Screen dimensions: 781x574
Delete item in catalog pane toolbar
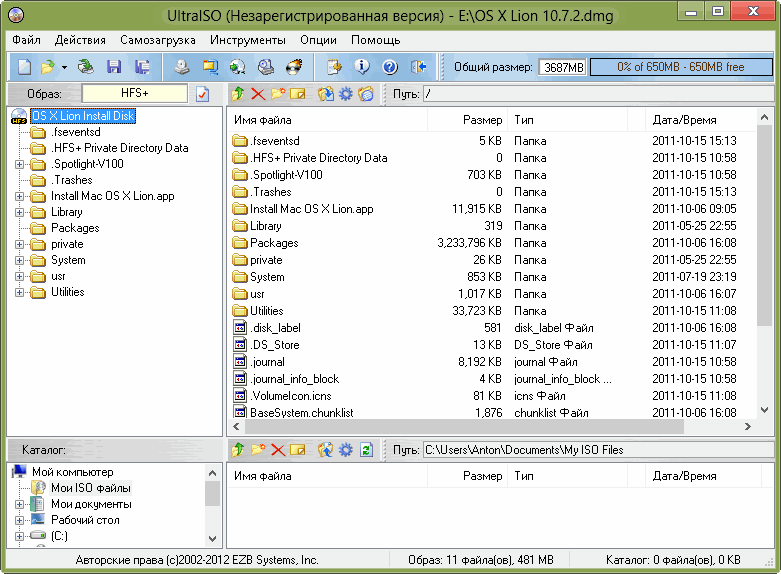coord(278,450)
